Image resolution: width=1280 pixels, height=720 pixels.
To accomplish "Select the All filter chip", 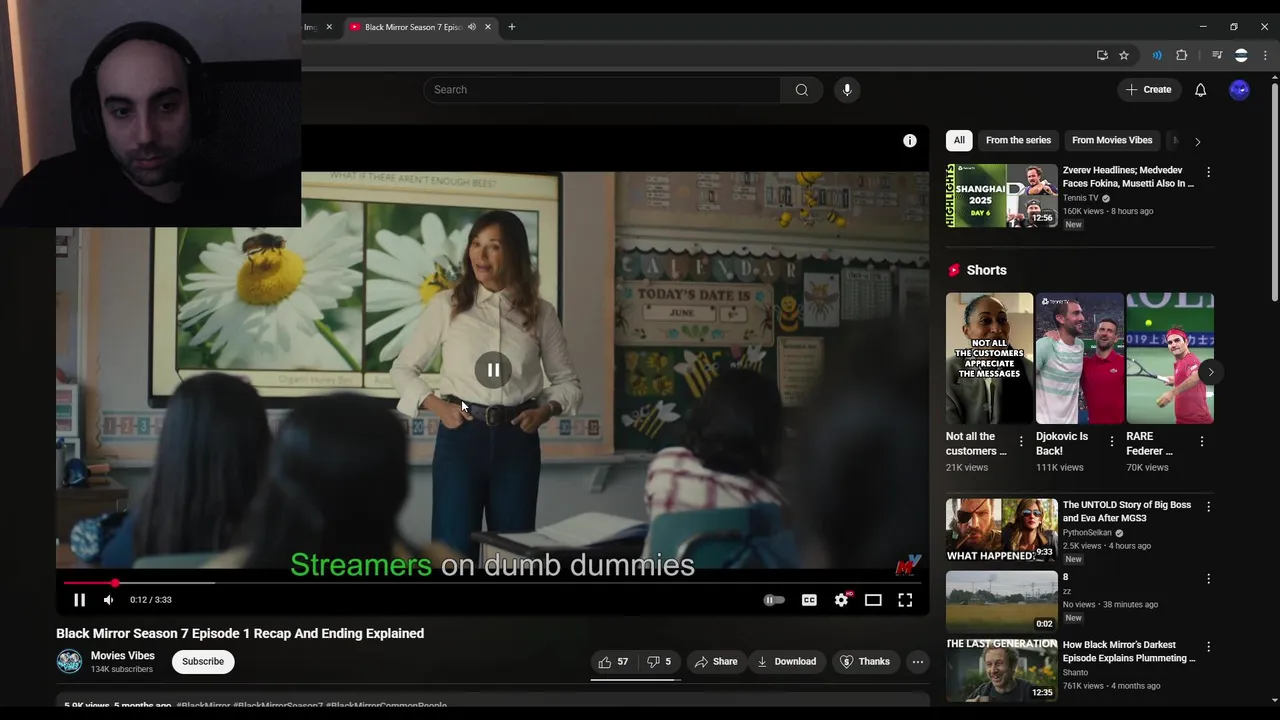I will tap(959, 141).
